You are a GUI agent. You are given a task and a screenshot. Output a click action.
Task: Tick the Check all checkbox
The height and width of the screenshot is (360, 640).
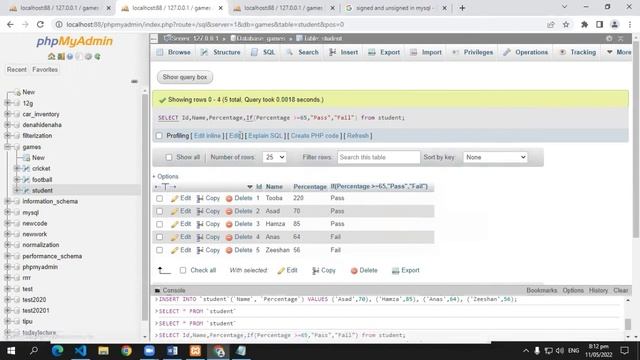183,270
